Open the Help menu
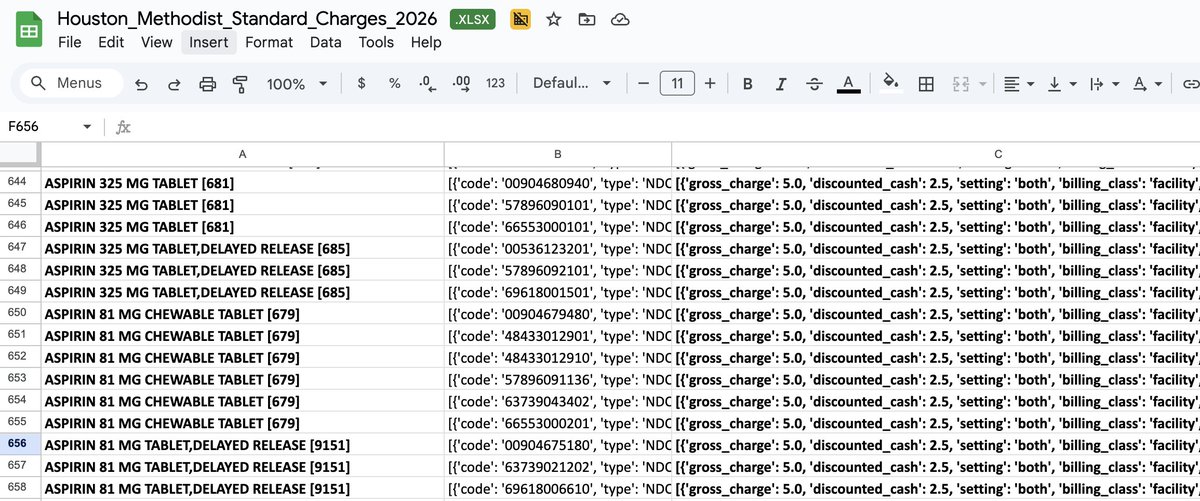 tap(425, 42)
